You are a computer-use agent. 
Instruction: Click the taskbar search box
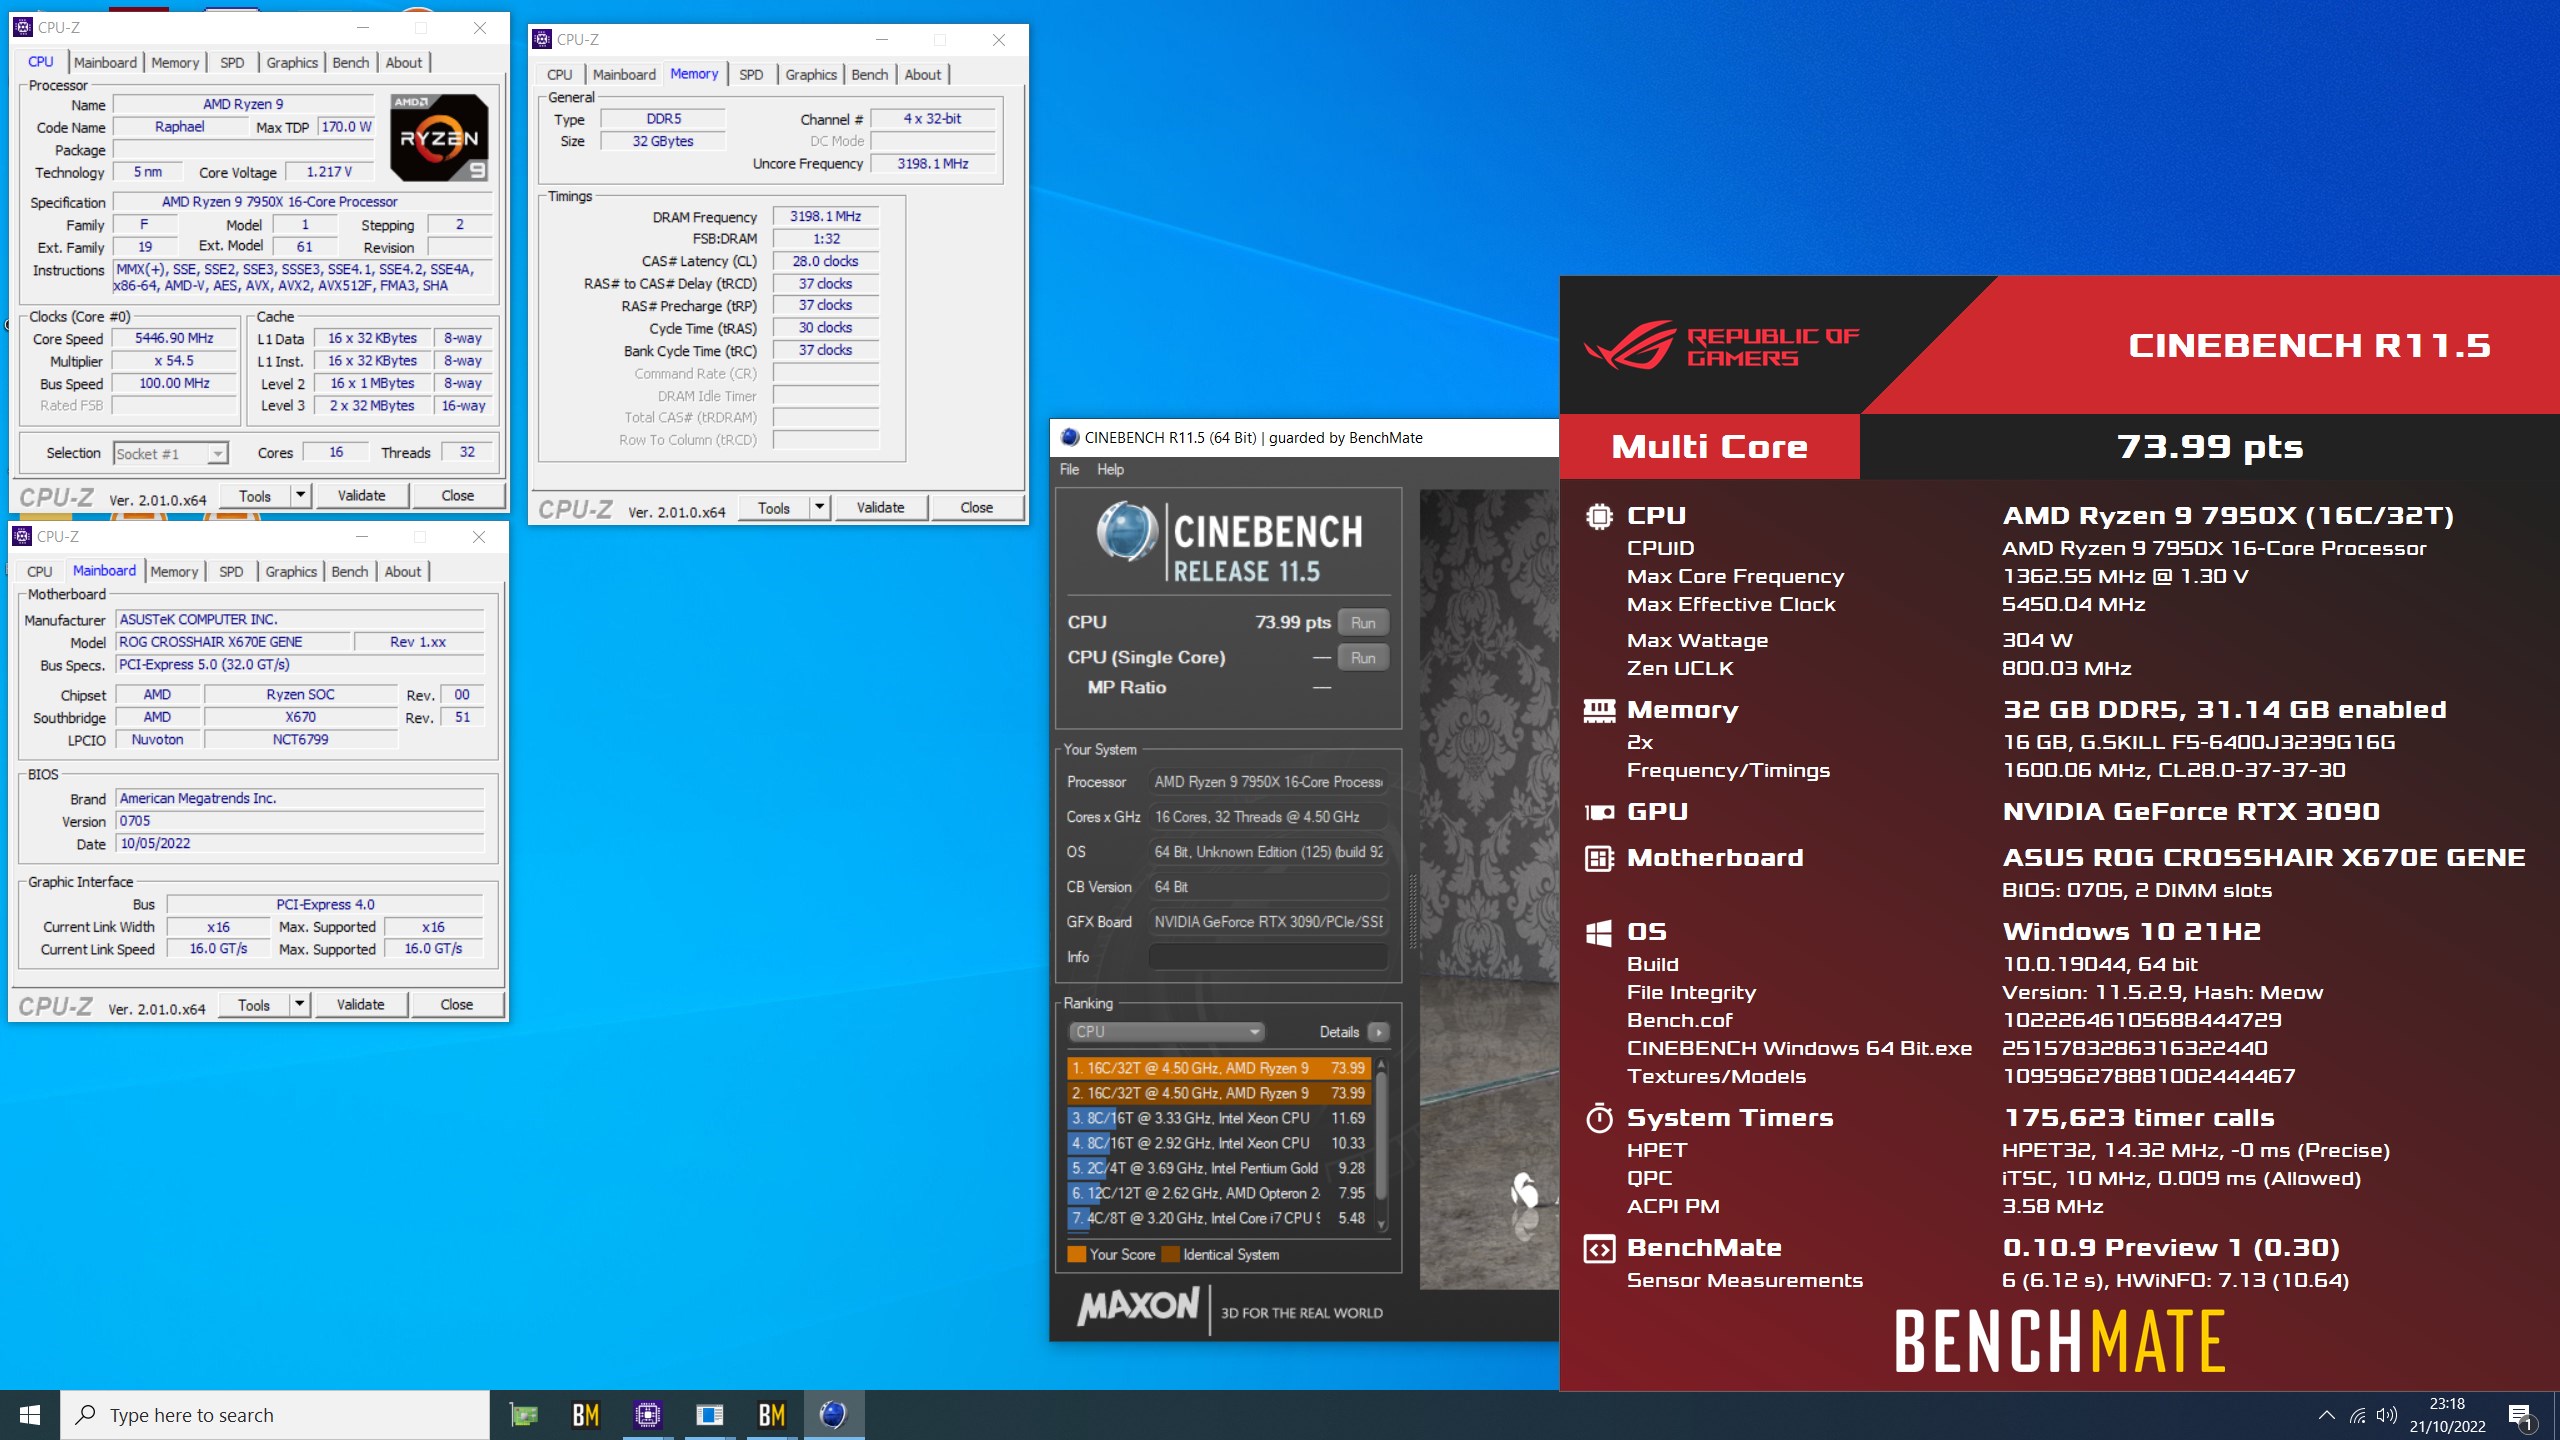coord(275,1415)
